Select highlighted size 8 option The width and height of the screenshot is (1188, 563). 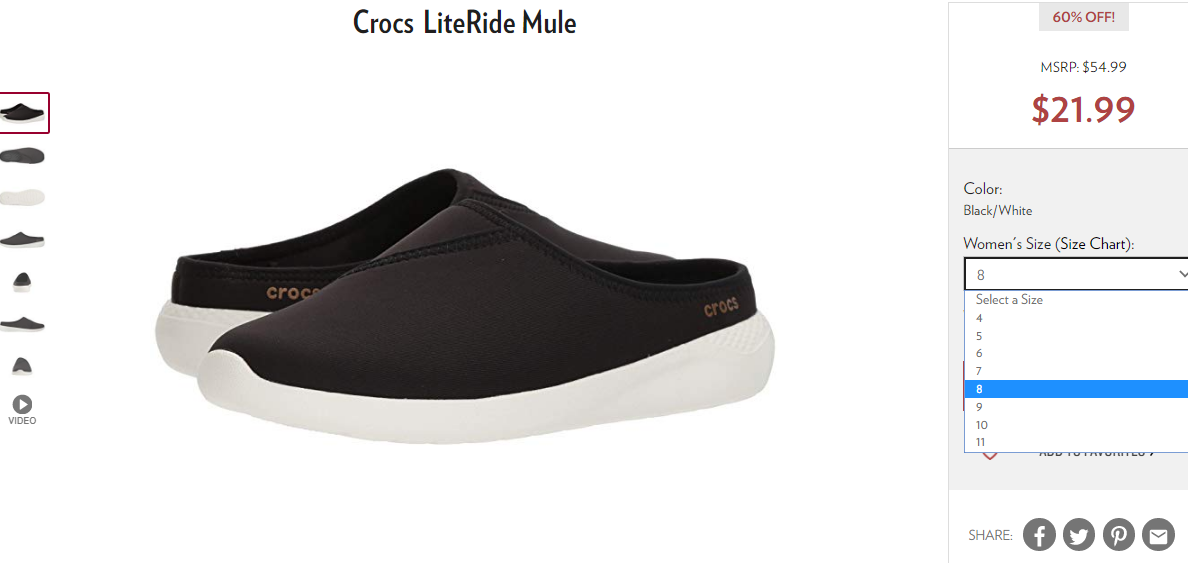(x=1076, y=389)
